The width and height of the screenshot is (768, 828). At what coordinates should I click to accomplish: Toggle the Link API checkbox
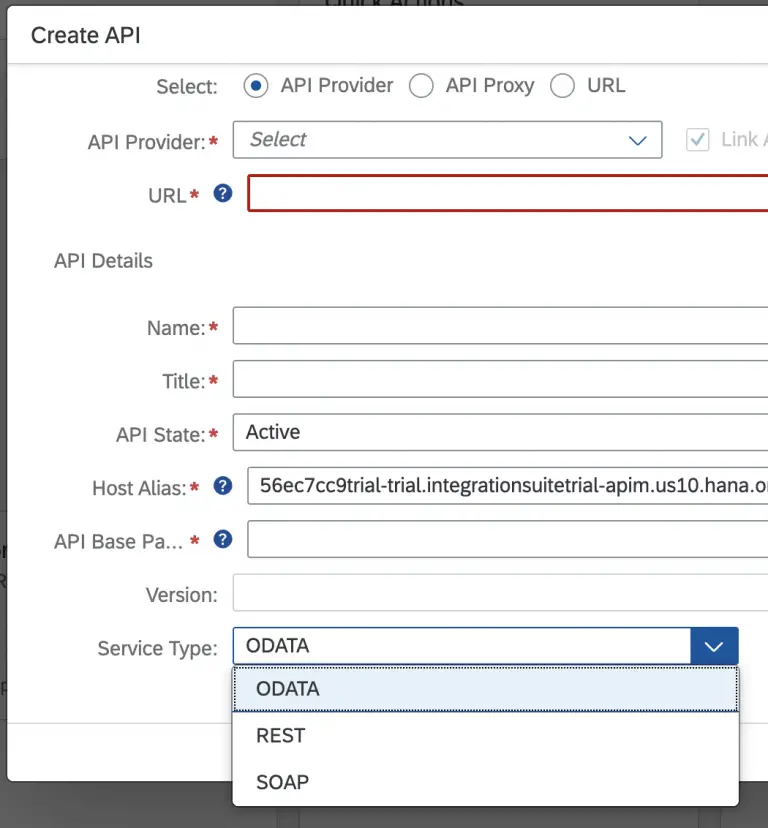(697, 140)
